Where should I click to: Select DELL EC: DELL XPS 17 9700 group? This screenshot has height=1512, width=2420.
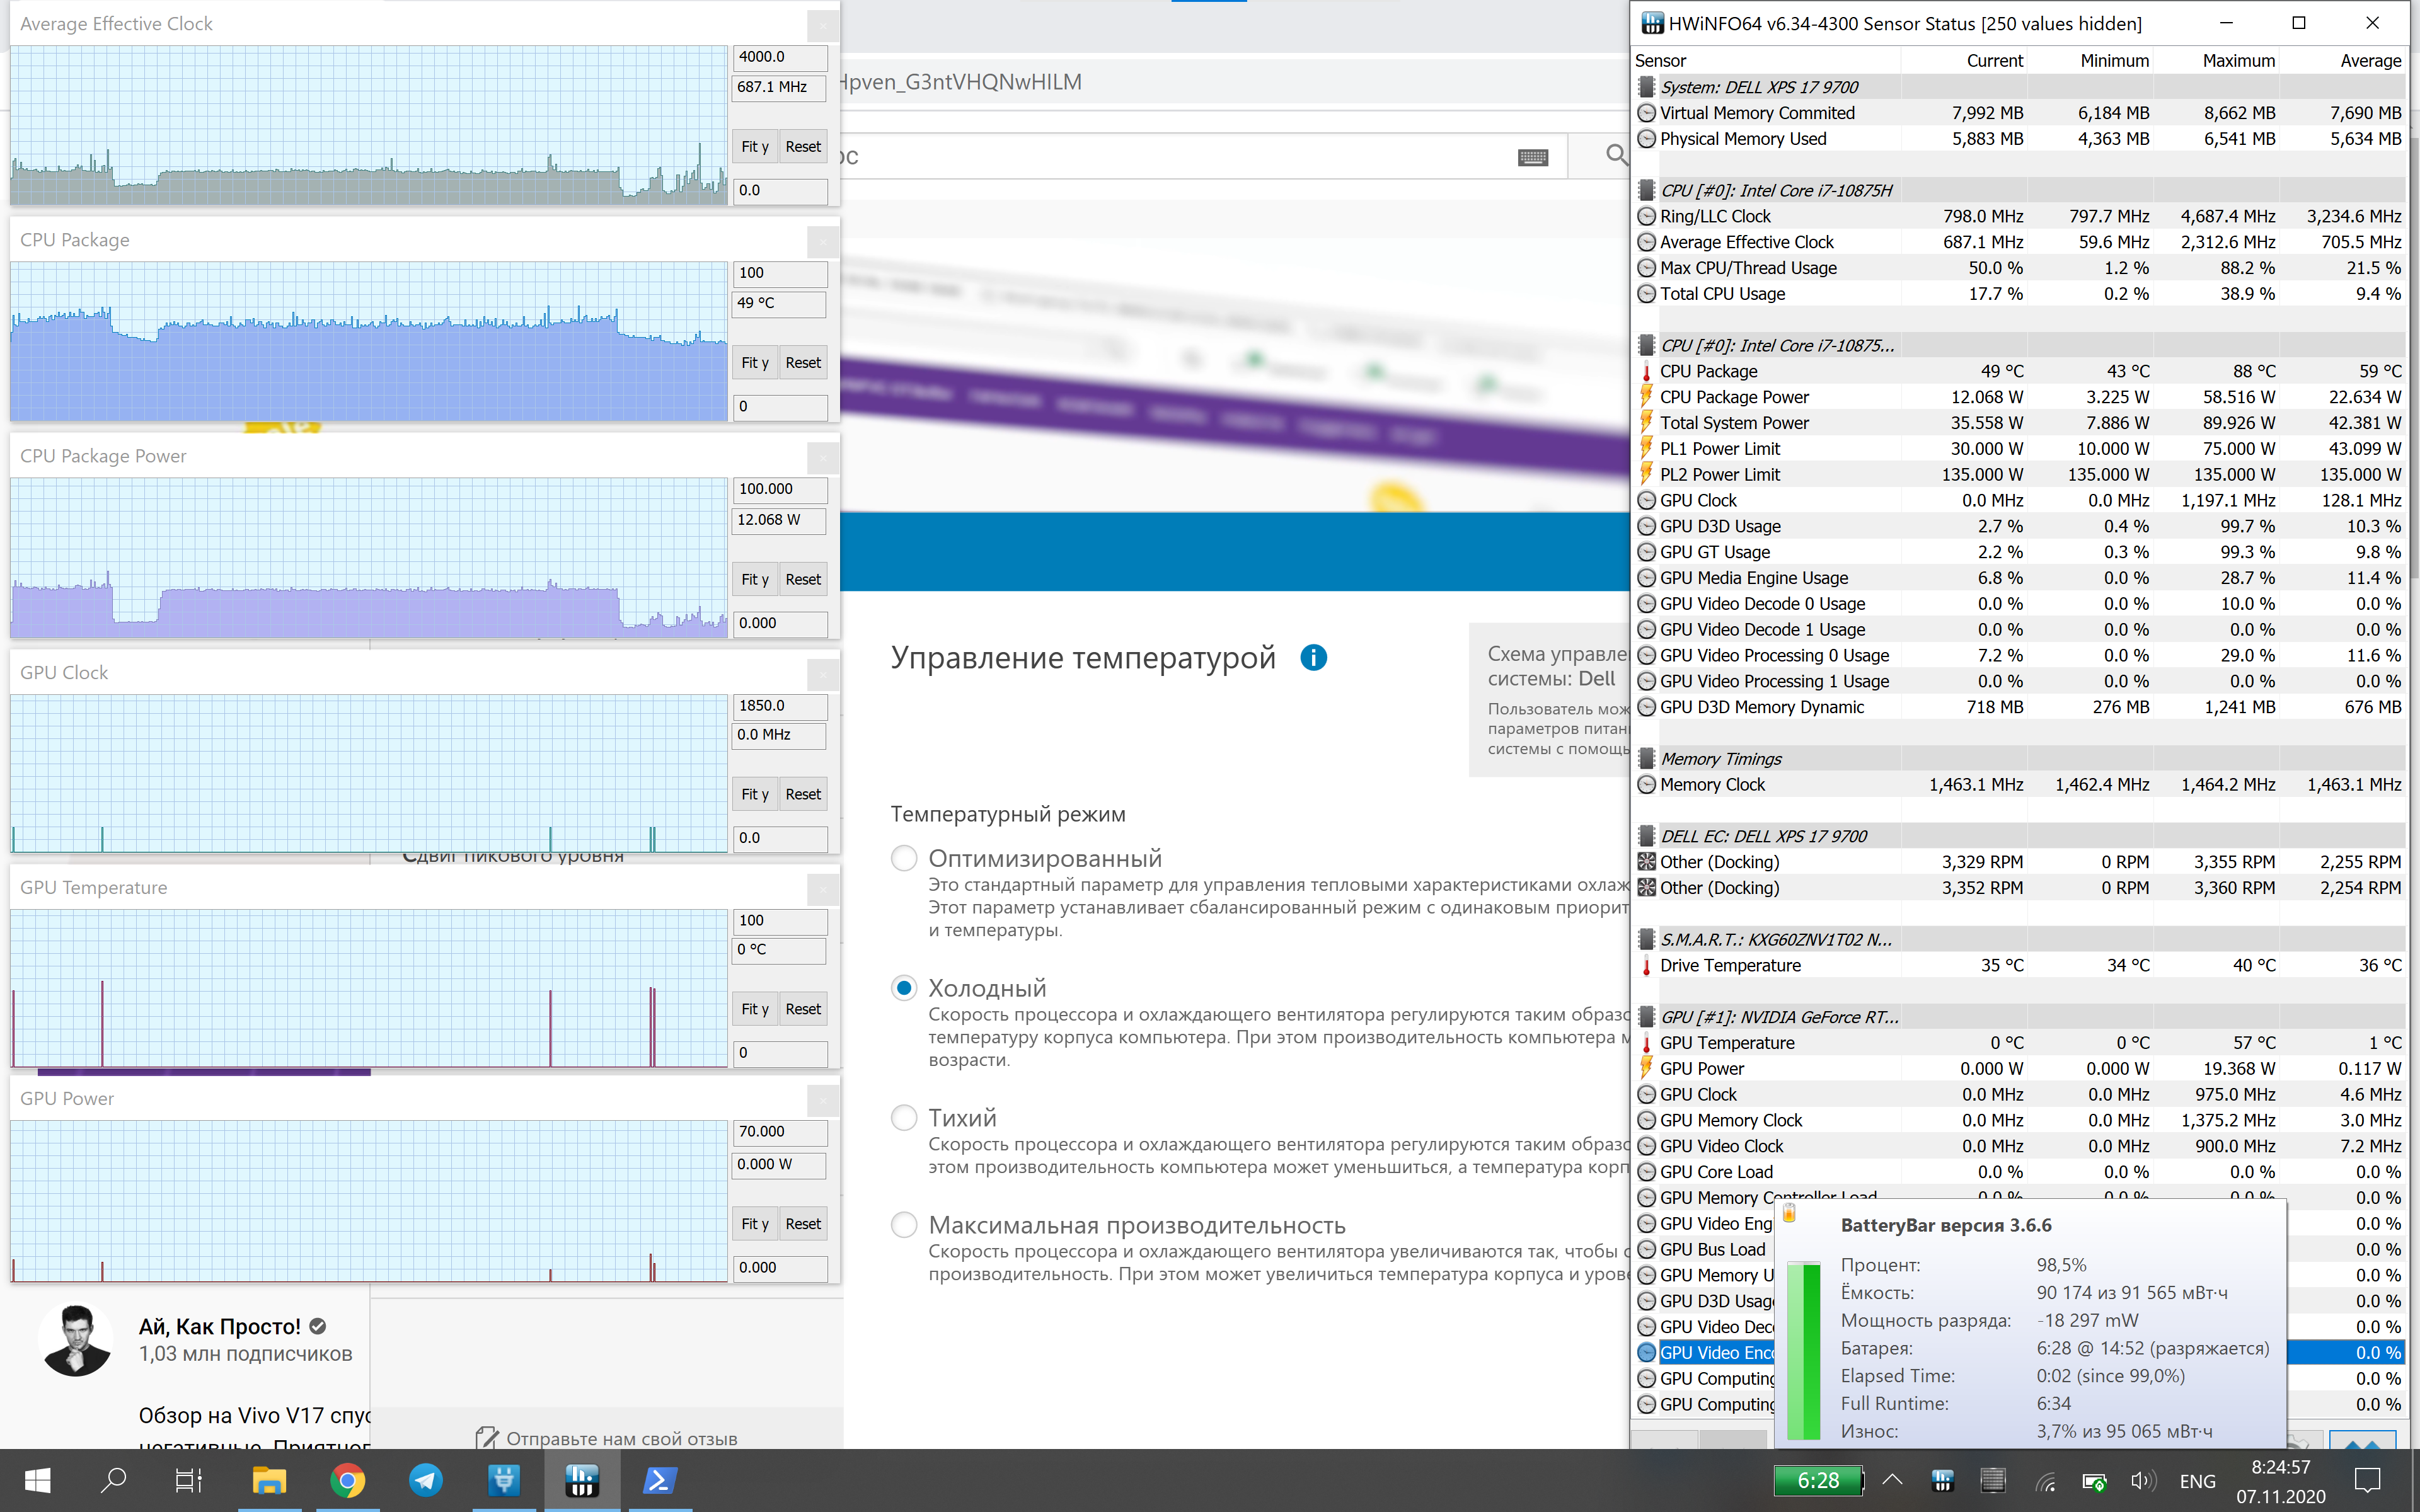click(x=2019, y=836)
